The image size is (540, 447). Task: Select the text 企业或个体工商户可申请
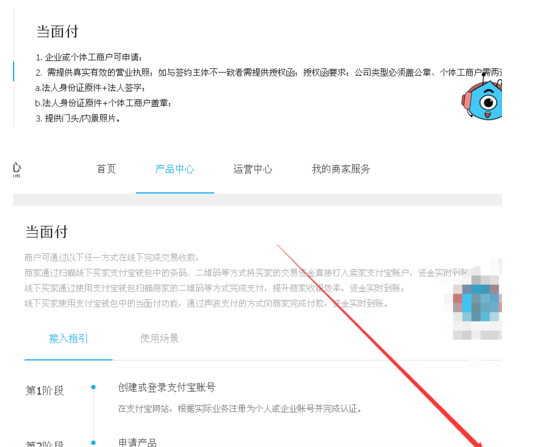coord(92,57)
